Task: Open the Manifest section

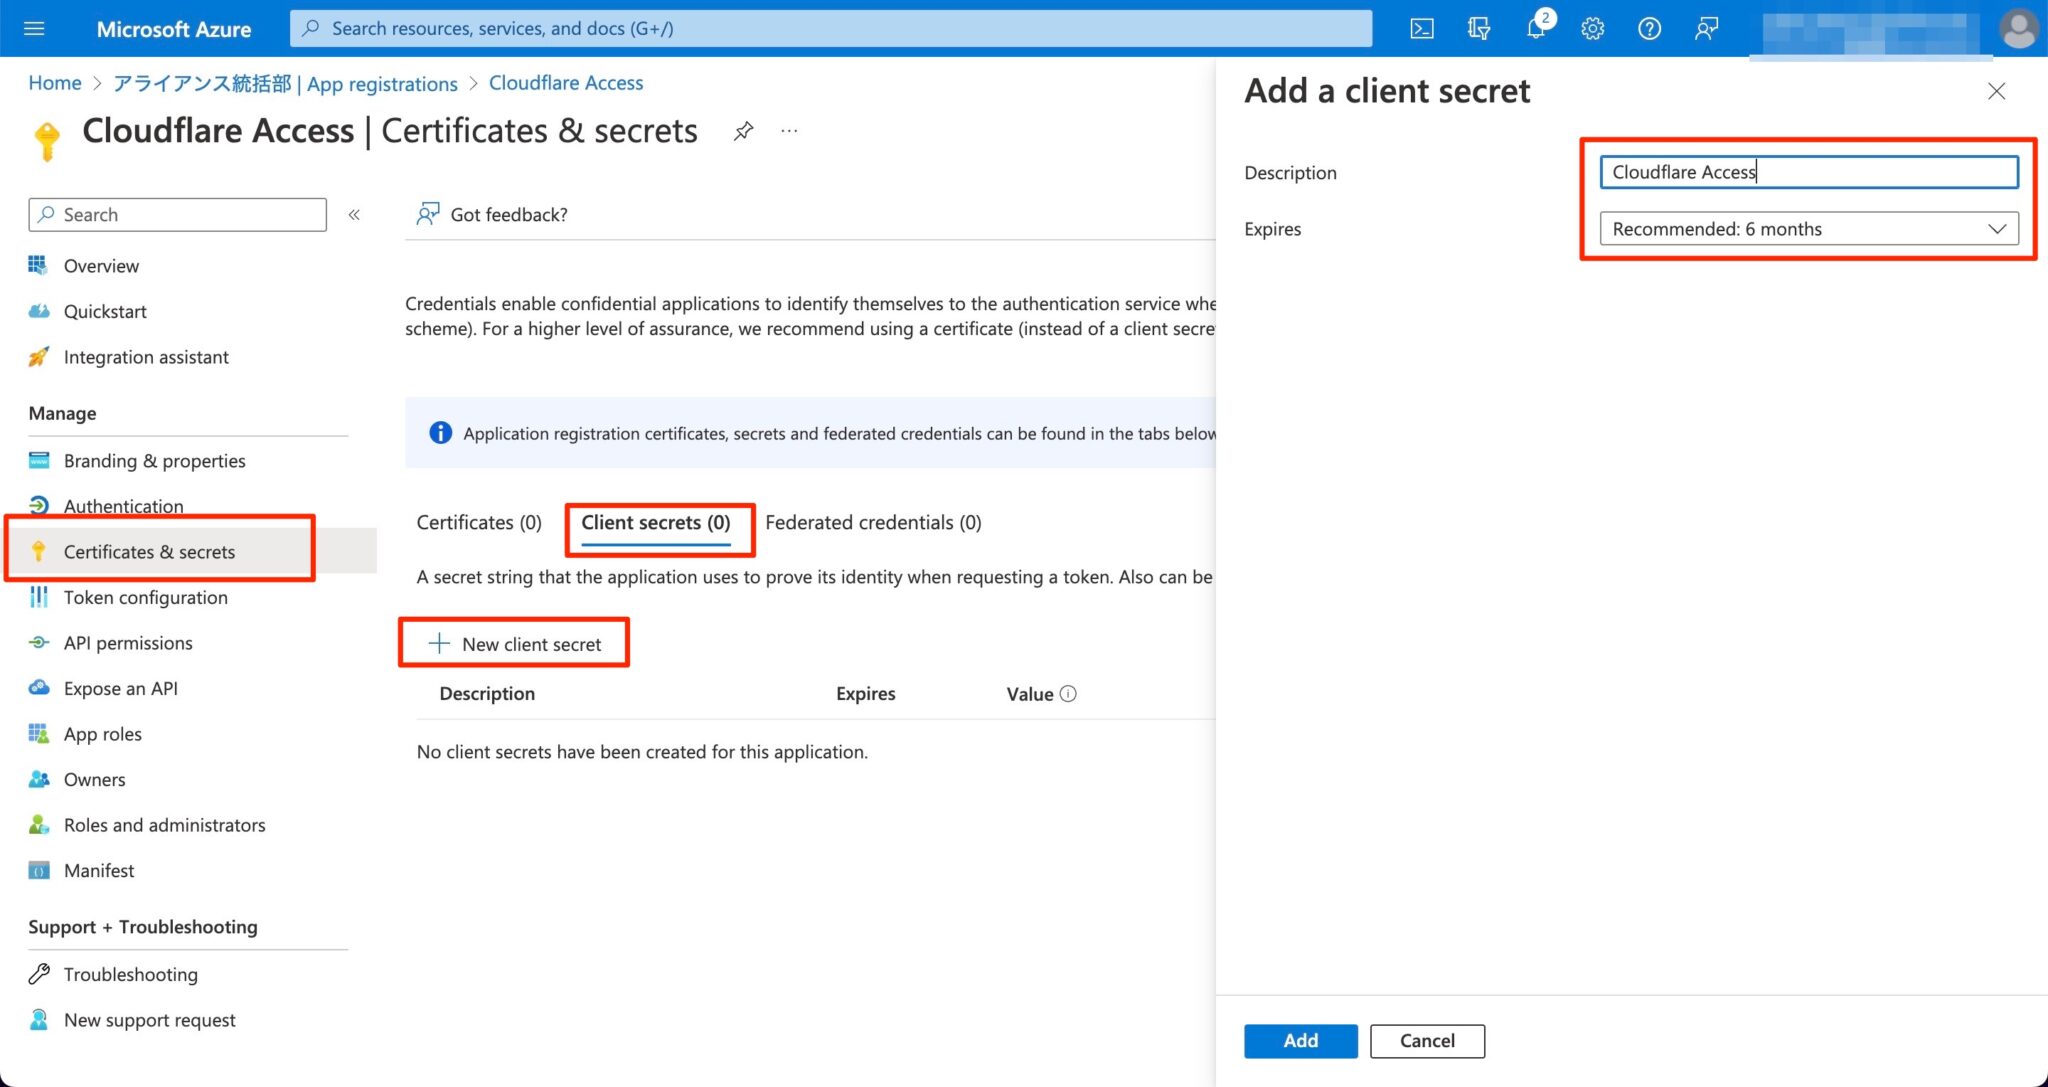Action: [x=98, y=870]
